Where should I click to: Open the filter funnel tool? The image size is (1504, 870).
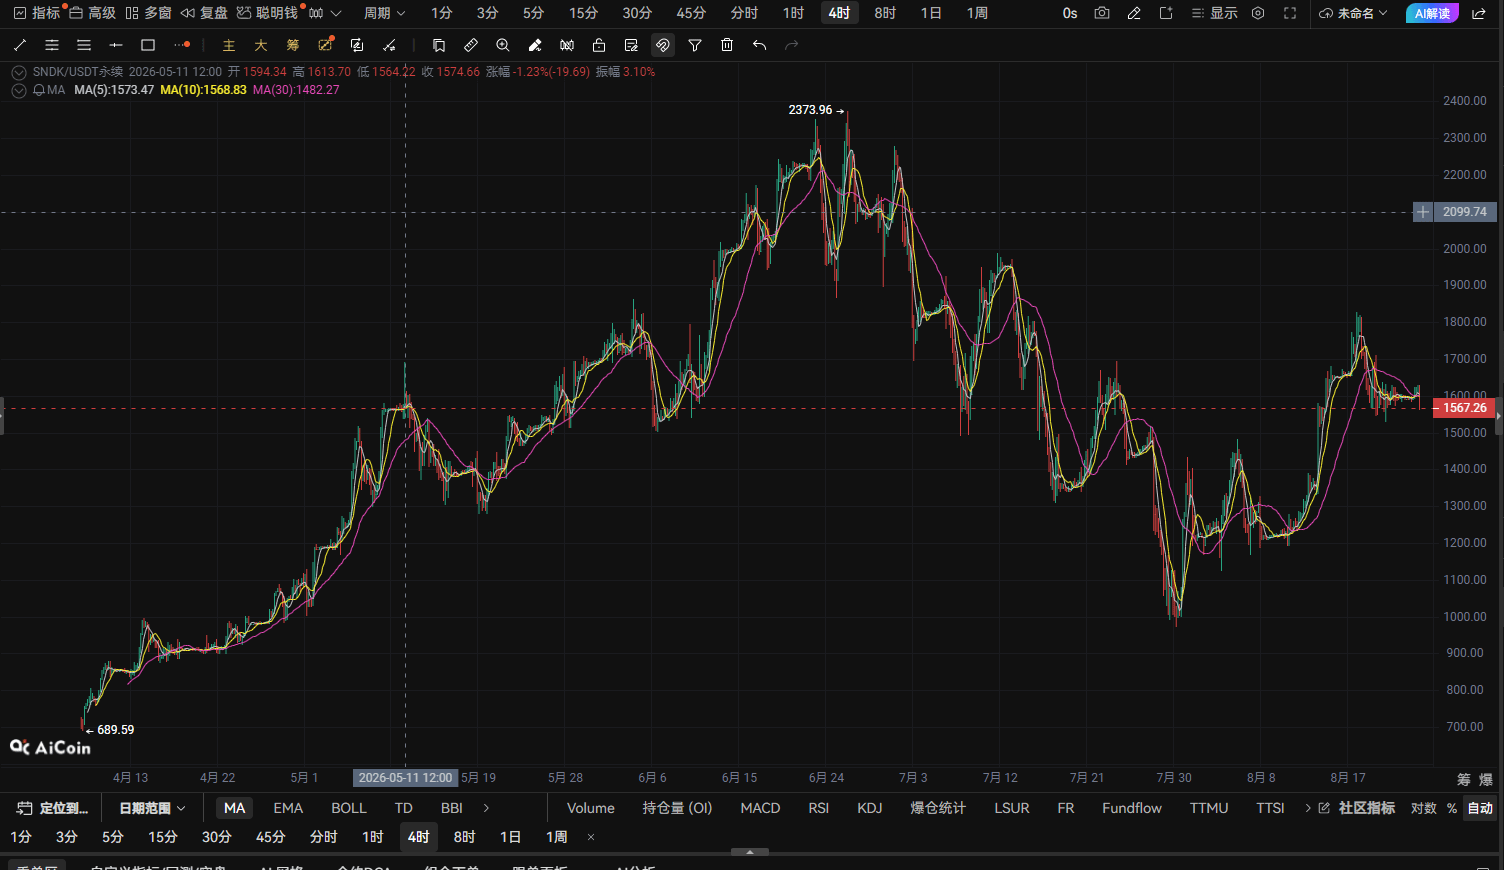point(695,45)
